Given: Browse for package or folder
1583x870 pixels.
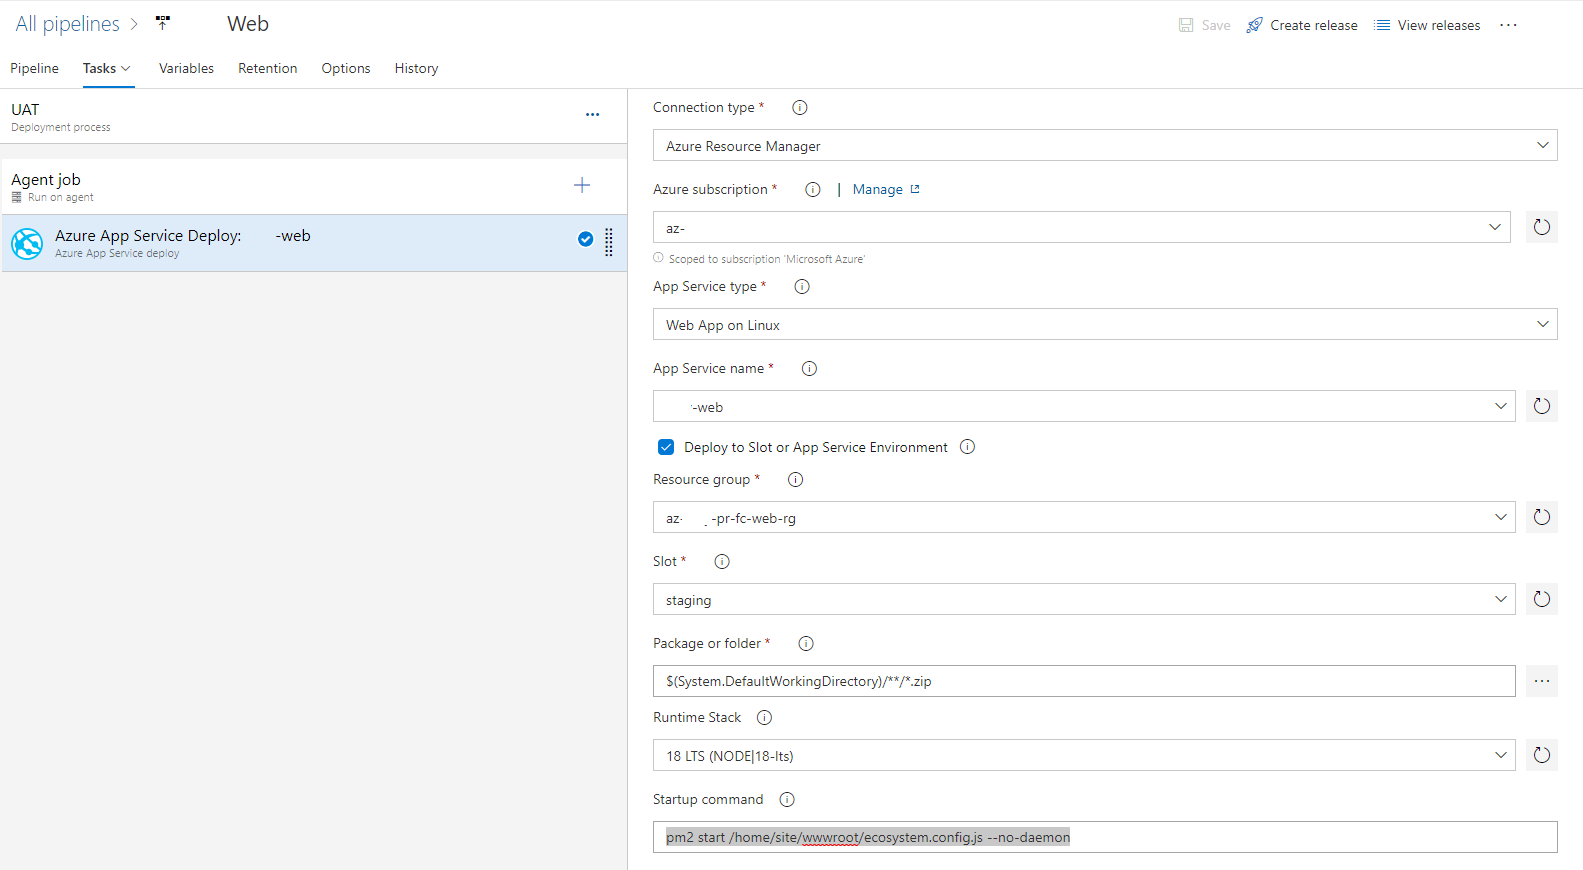Looking at the screenshot, I should pyautogui.click(x=1542, y=681).
